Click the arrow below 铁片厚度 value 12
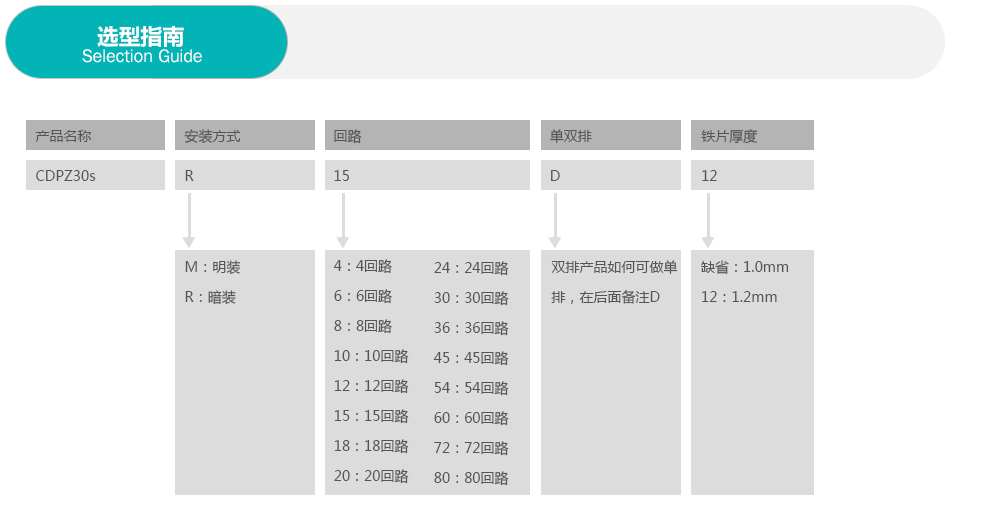Image resolution: width=990 pixels, height=532 pixels. click(x=708, y=220)
